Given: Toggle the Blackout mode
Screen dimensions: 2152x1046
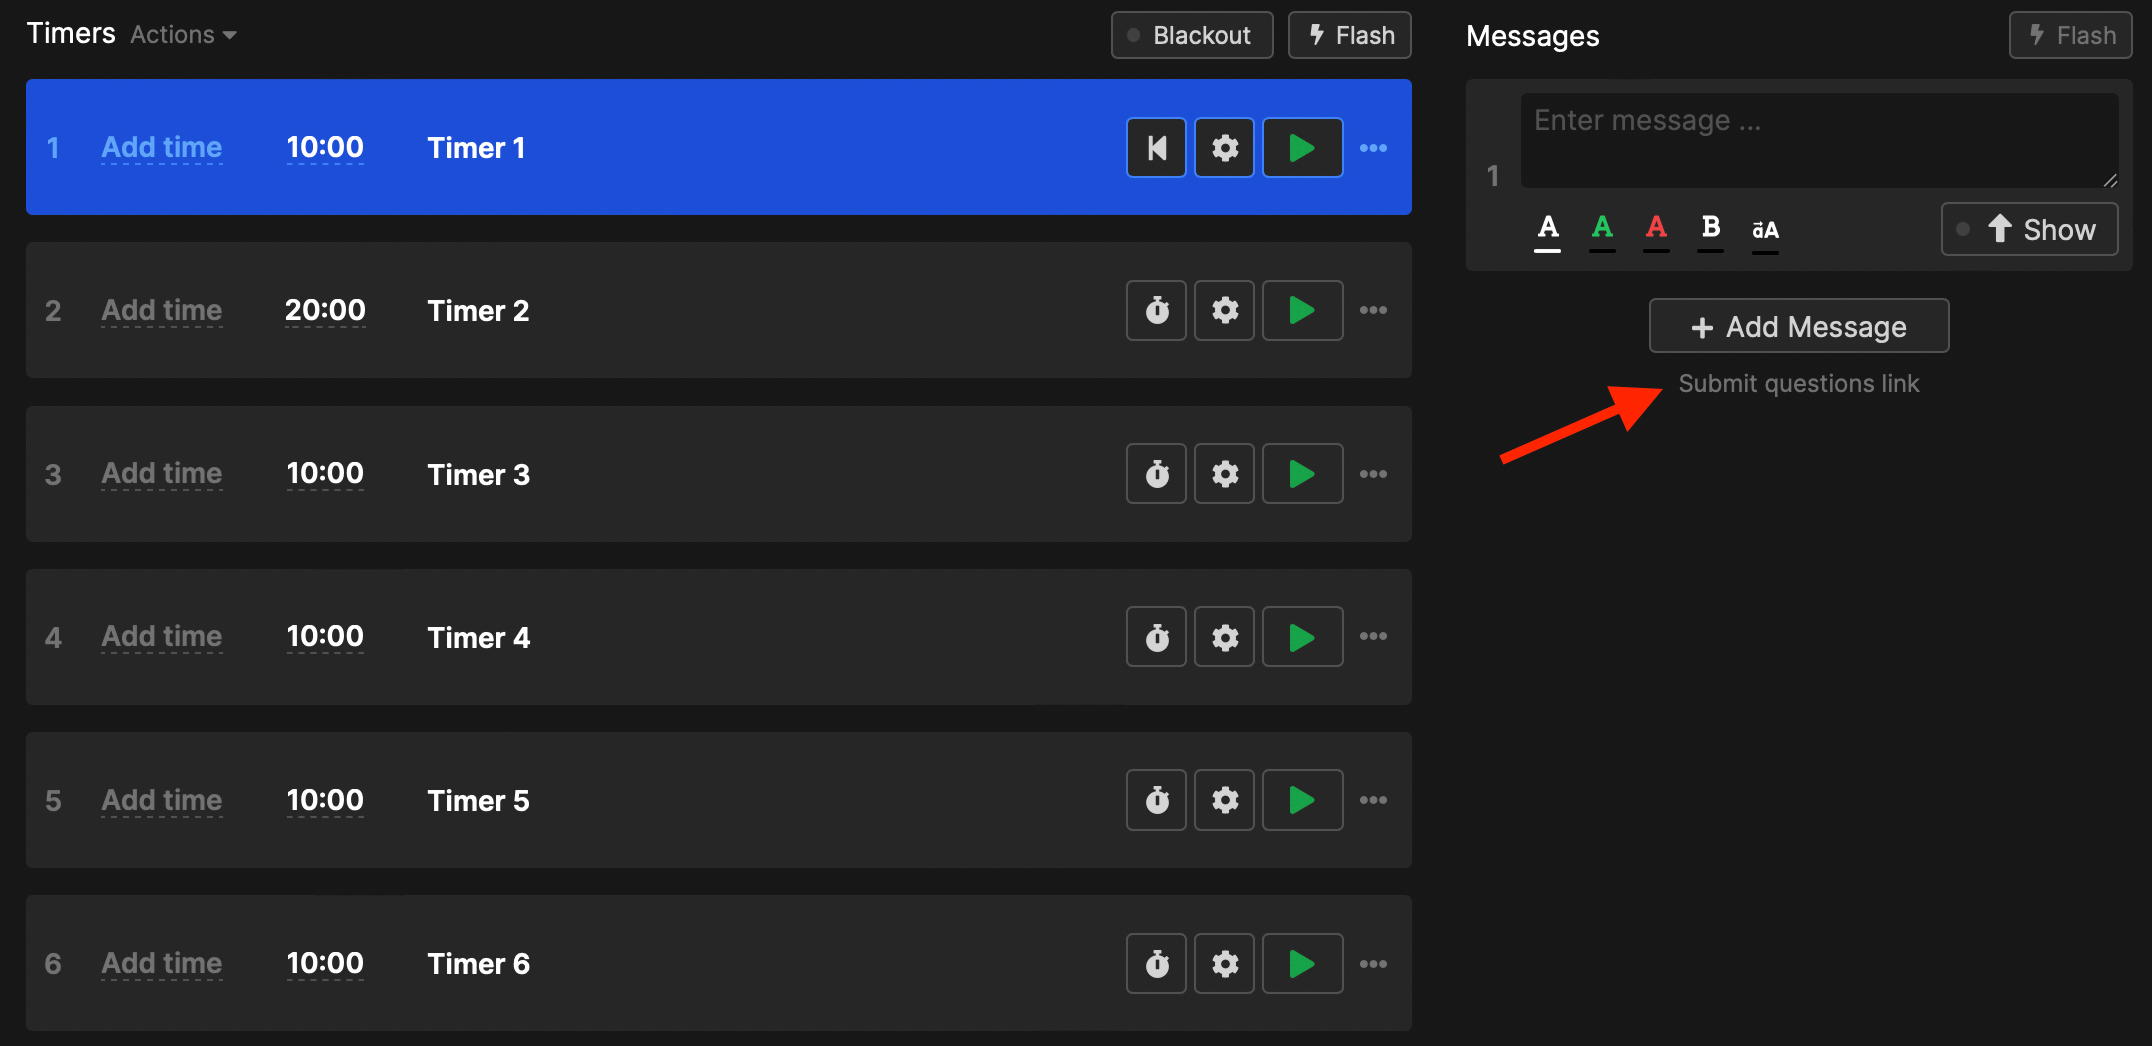Looking at the screenshot, I should 1191,34.
